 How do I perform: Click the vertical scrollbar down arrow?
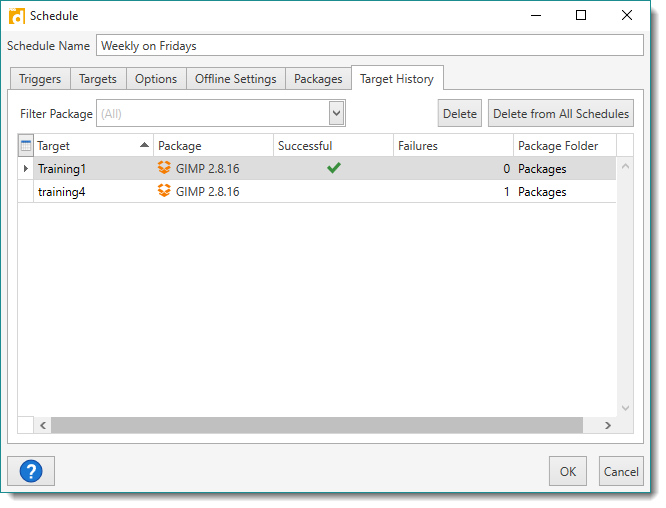point(626,409)
